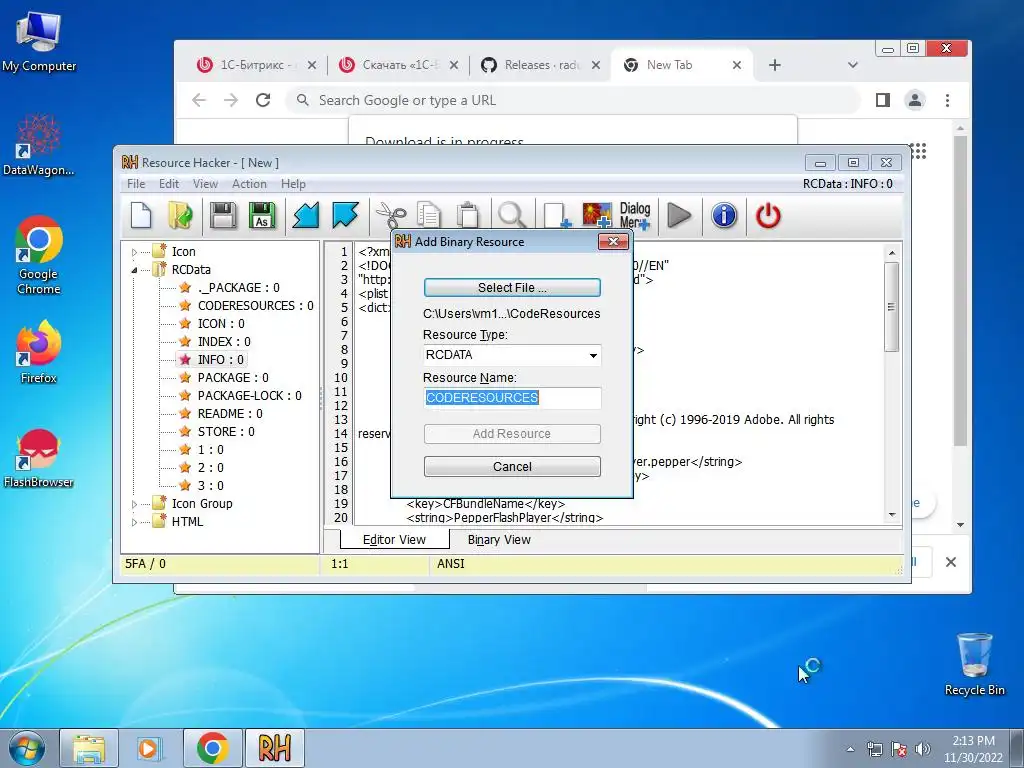The image size is (1024, 768).
Task: Switch to Chrome from the taskbar
Action: [x=212, y=748]
